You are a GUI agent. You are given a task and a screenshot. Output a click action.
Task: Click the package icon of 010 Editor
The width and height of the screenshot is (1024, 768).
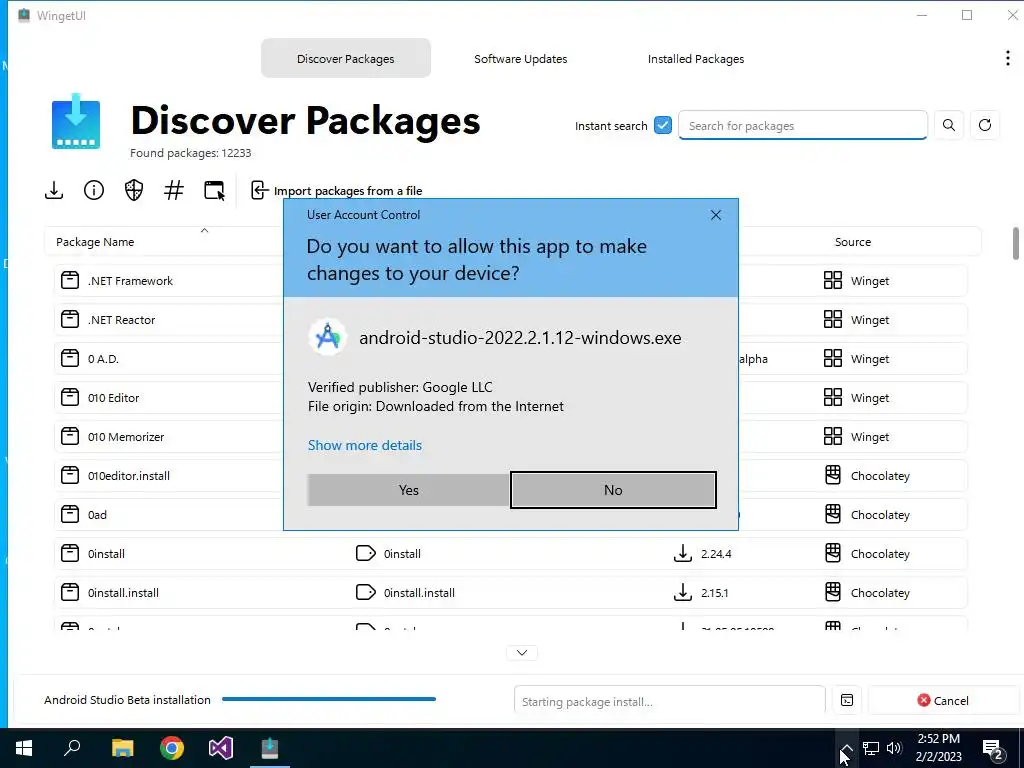click(70, 398)
